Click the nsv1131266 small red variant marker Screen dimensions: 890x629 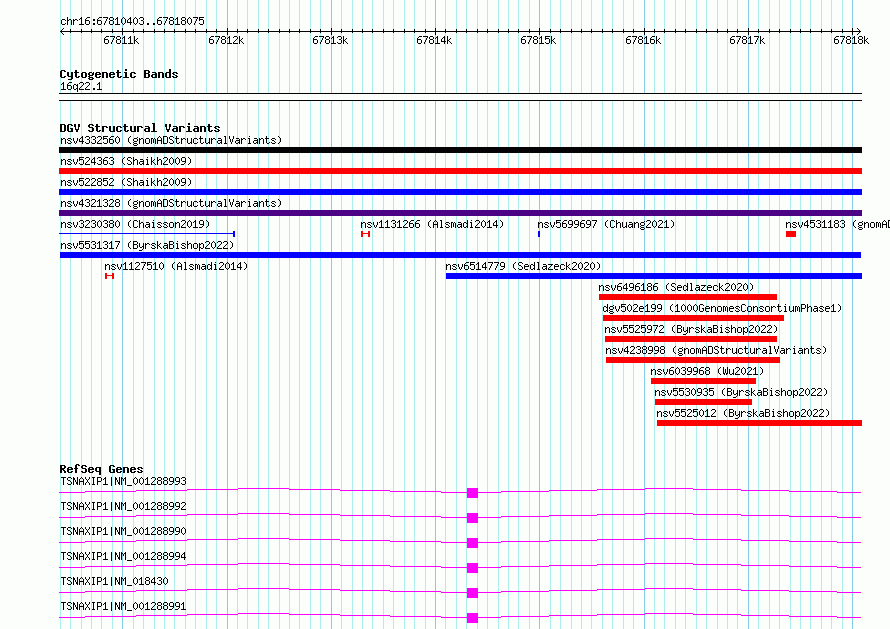click(366, 234)
